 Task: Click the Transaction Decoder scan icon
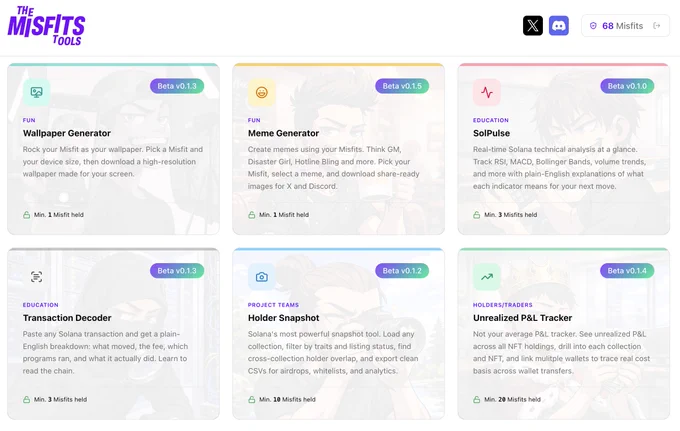(x=36, y=277)
